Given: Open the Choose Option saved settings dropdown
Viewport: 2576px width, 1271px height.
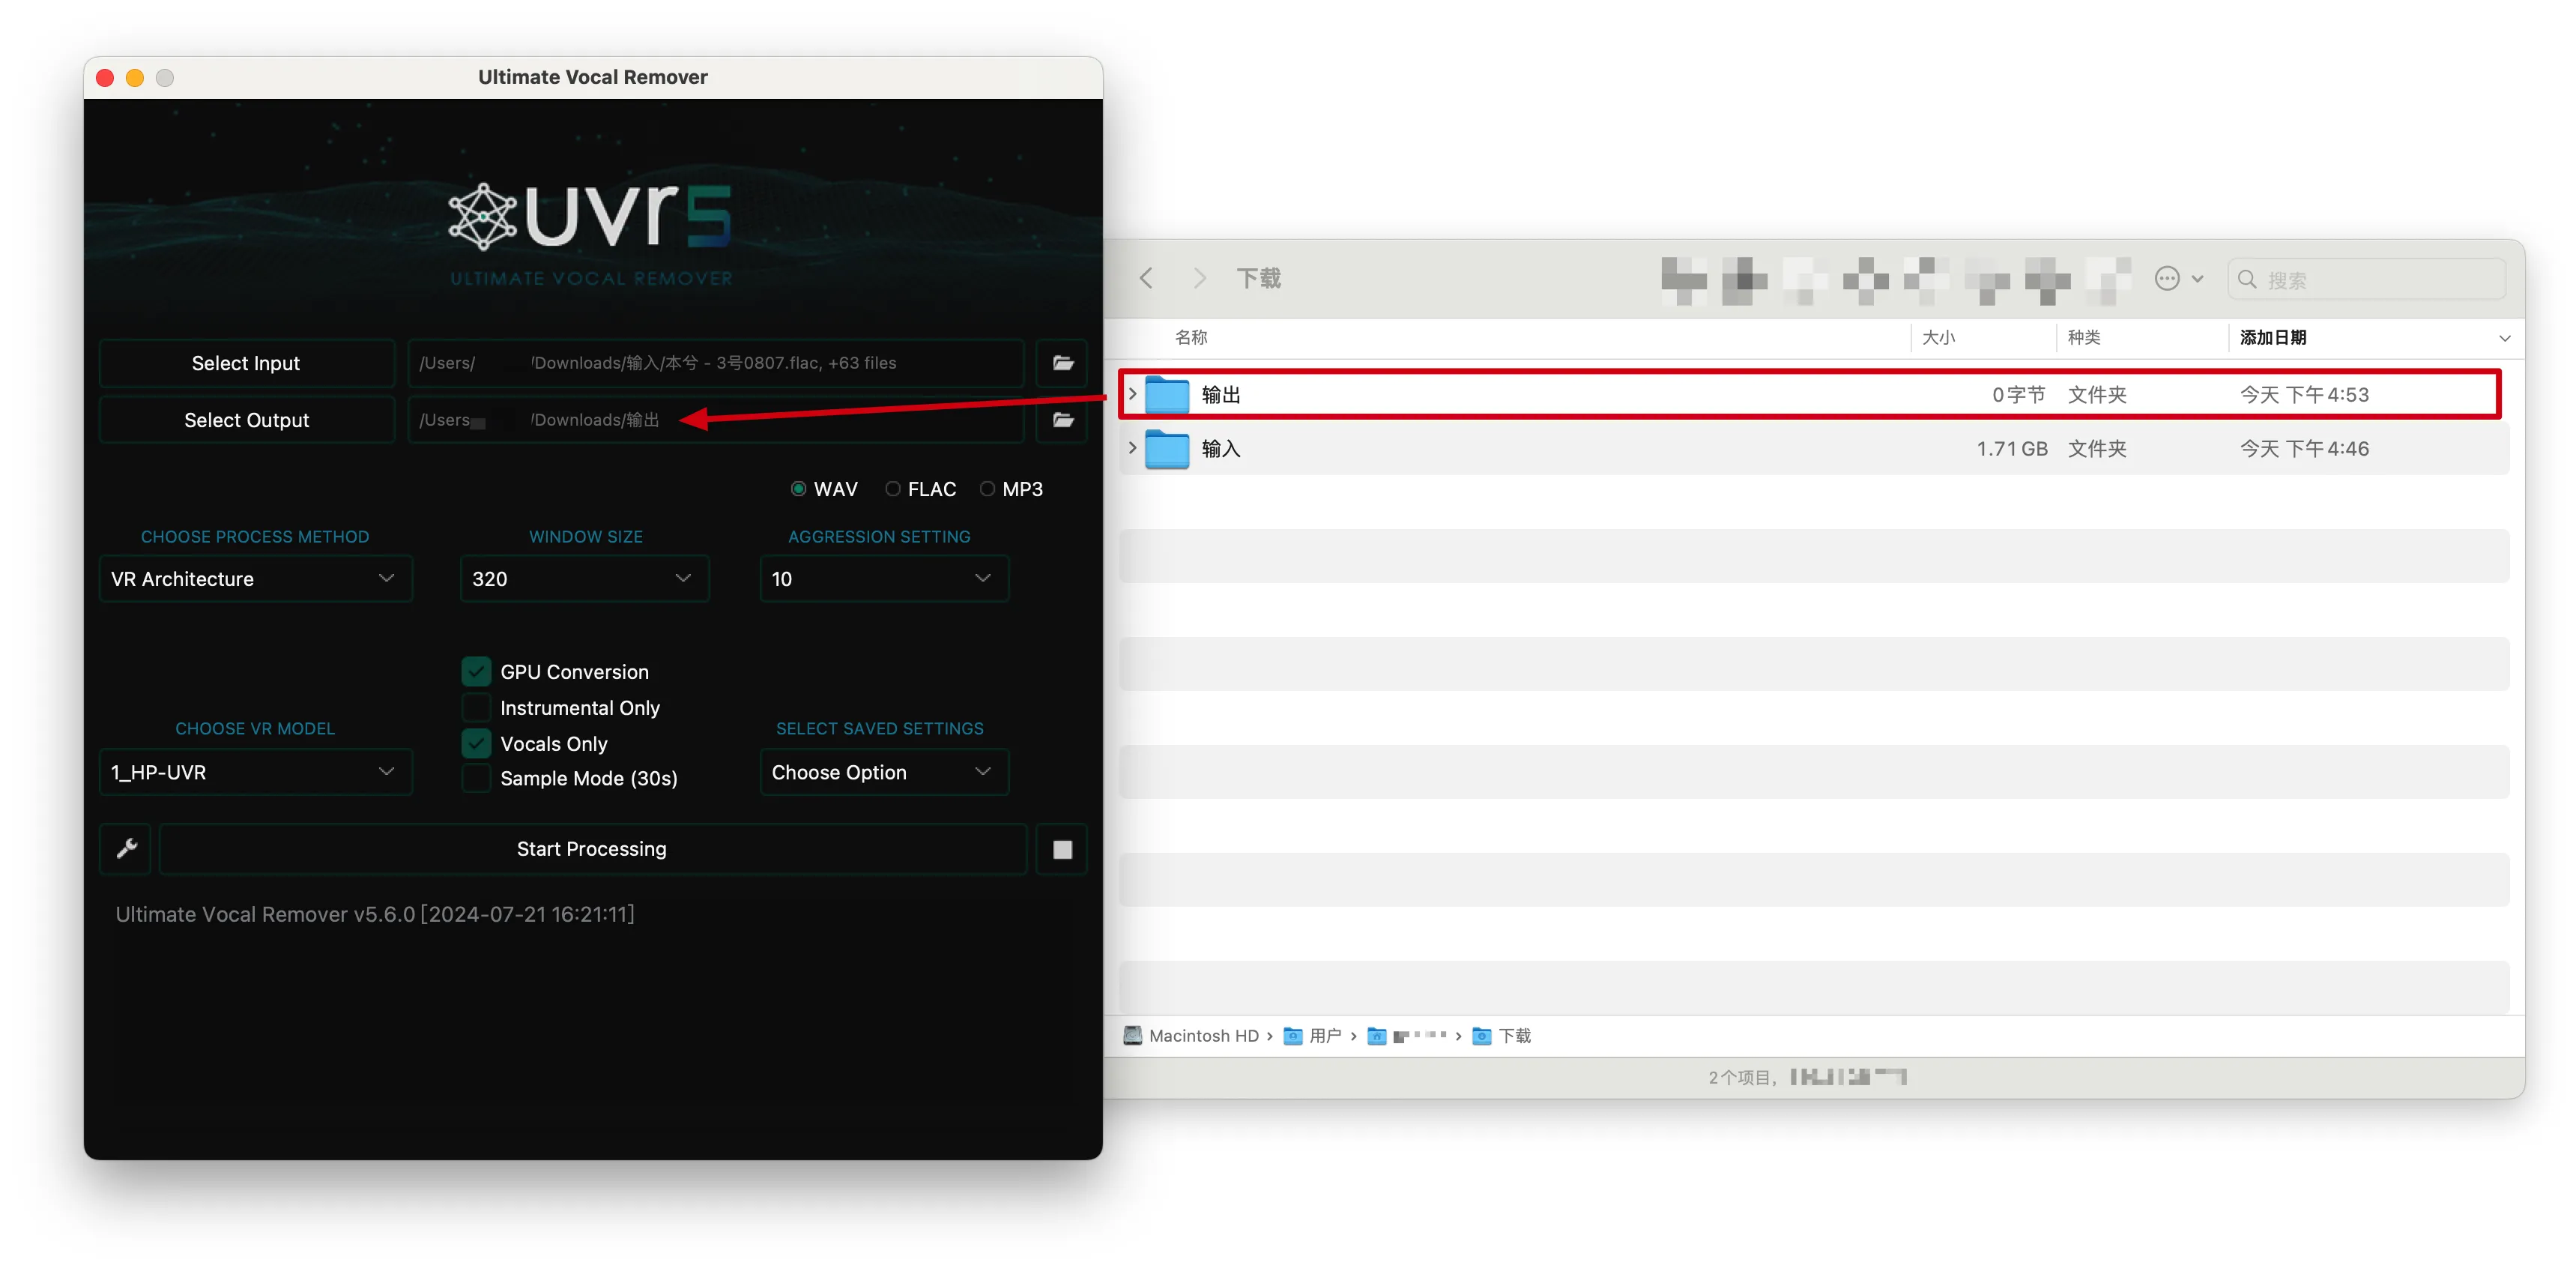Looking at the screenshot, I should [x=884, y=772].
